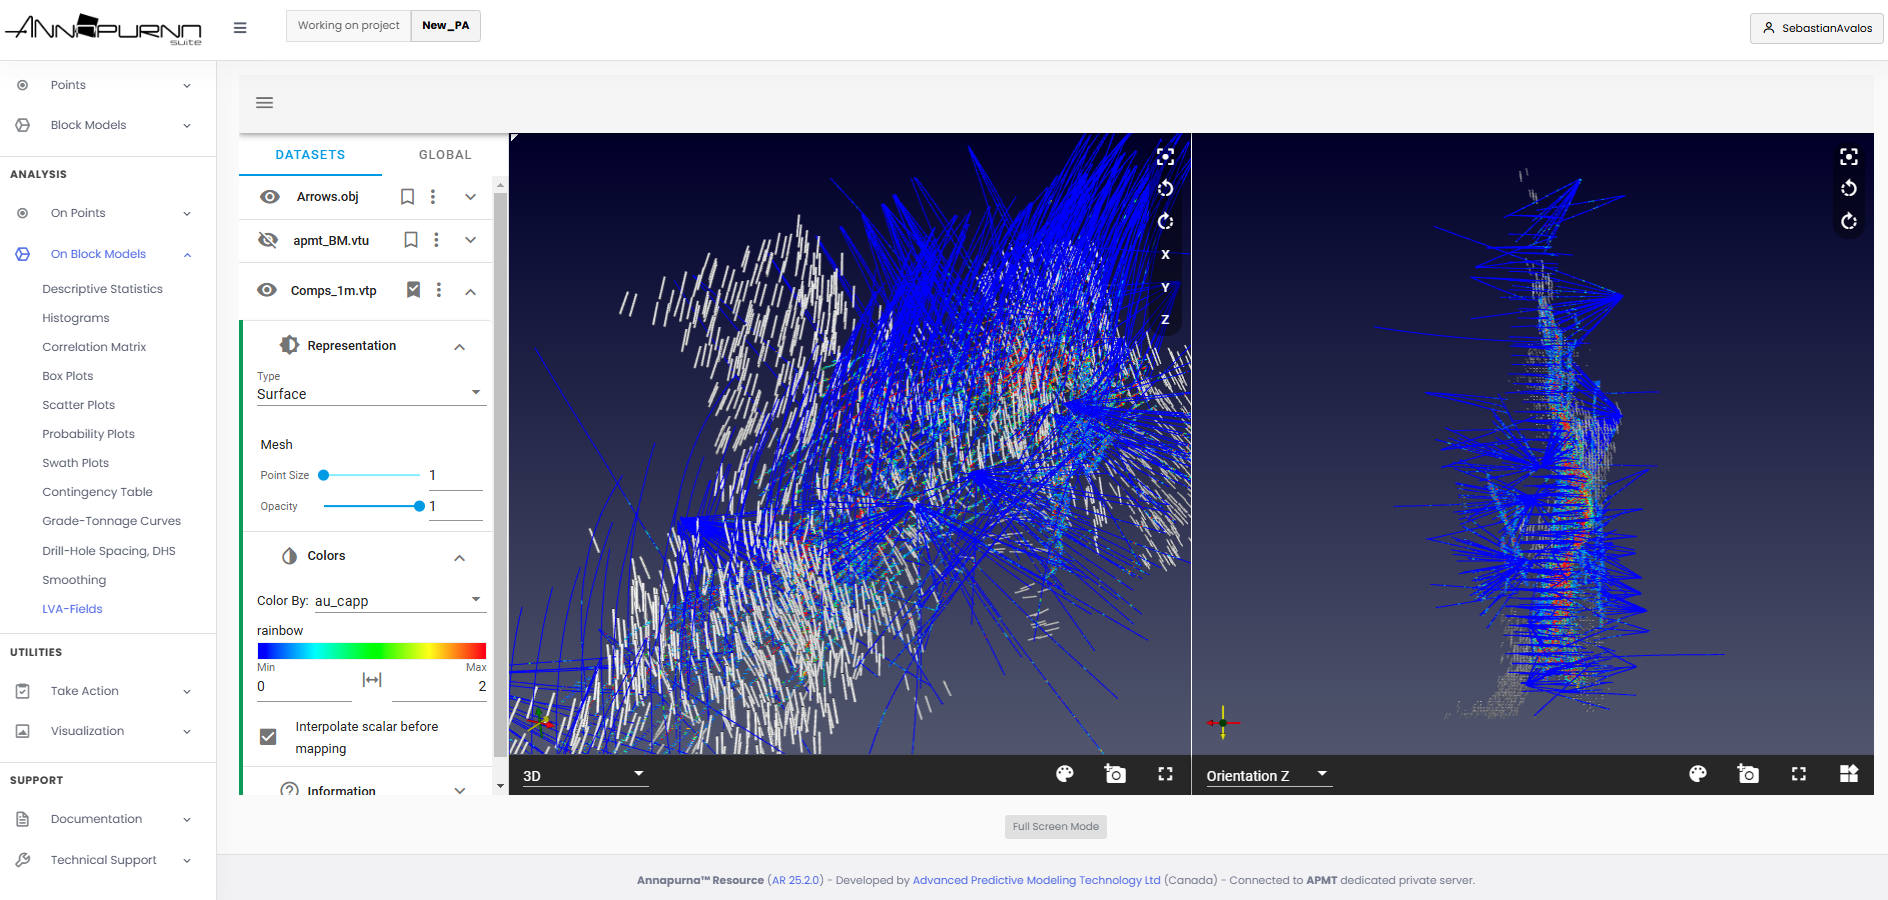The image size is (1888, 900).
Task: Open more options for apmt_BM.vtu
Action: pos(436,240)
